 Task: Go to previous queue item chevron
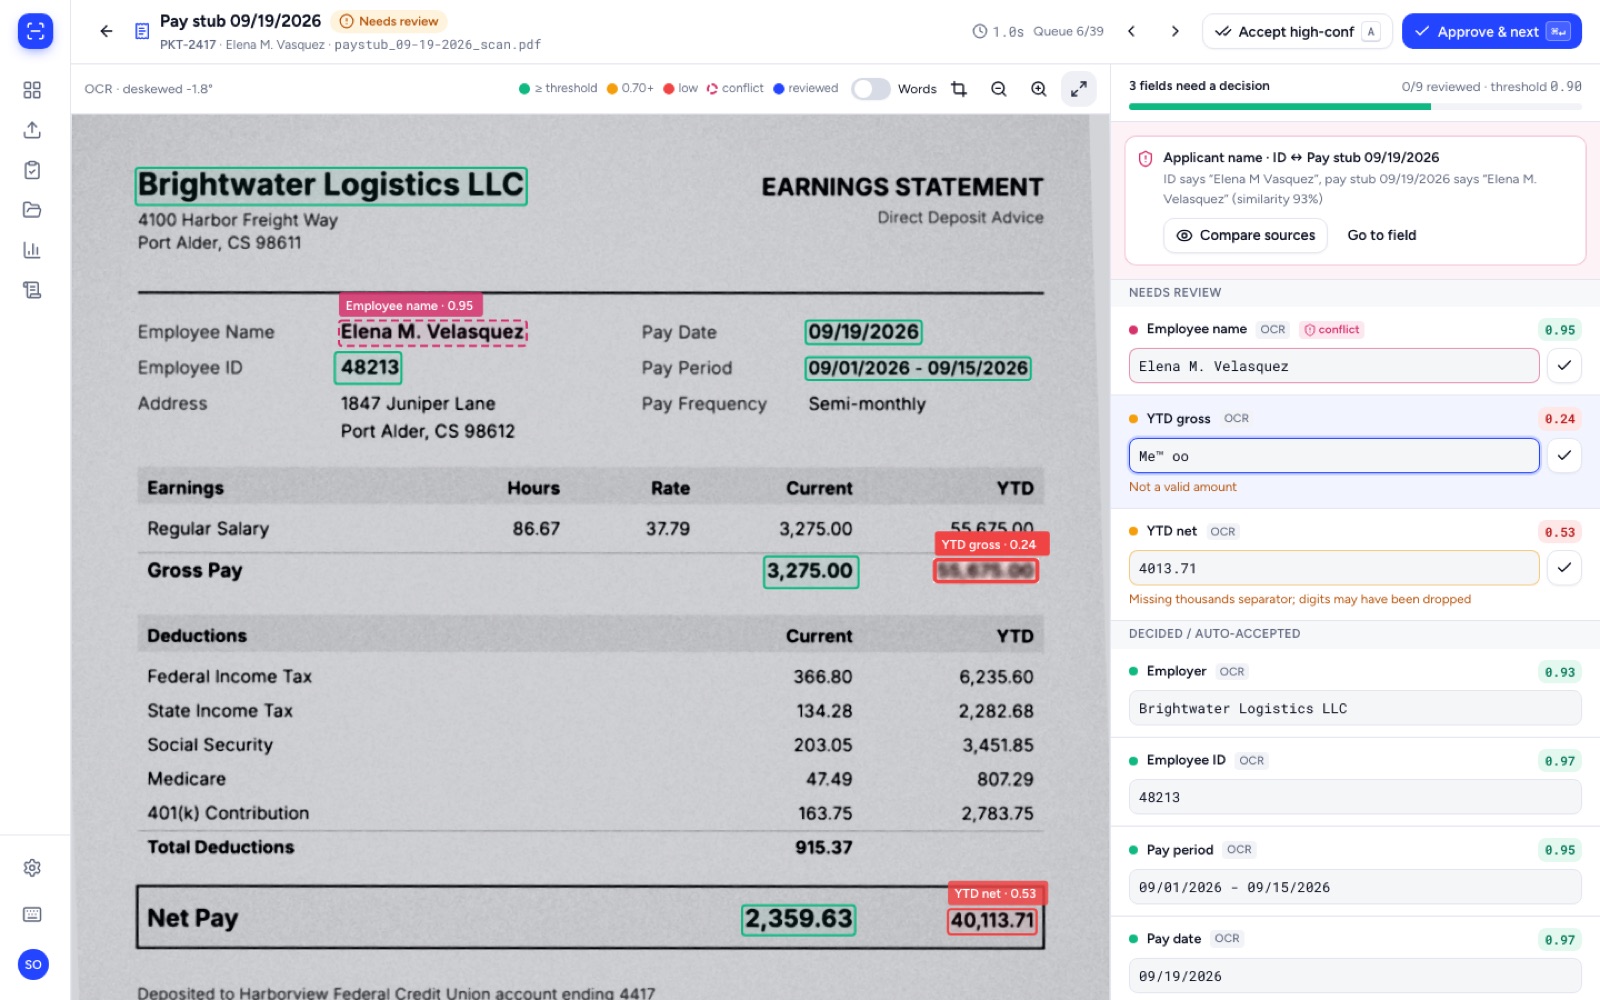click(x=1132, y=31)
